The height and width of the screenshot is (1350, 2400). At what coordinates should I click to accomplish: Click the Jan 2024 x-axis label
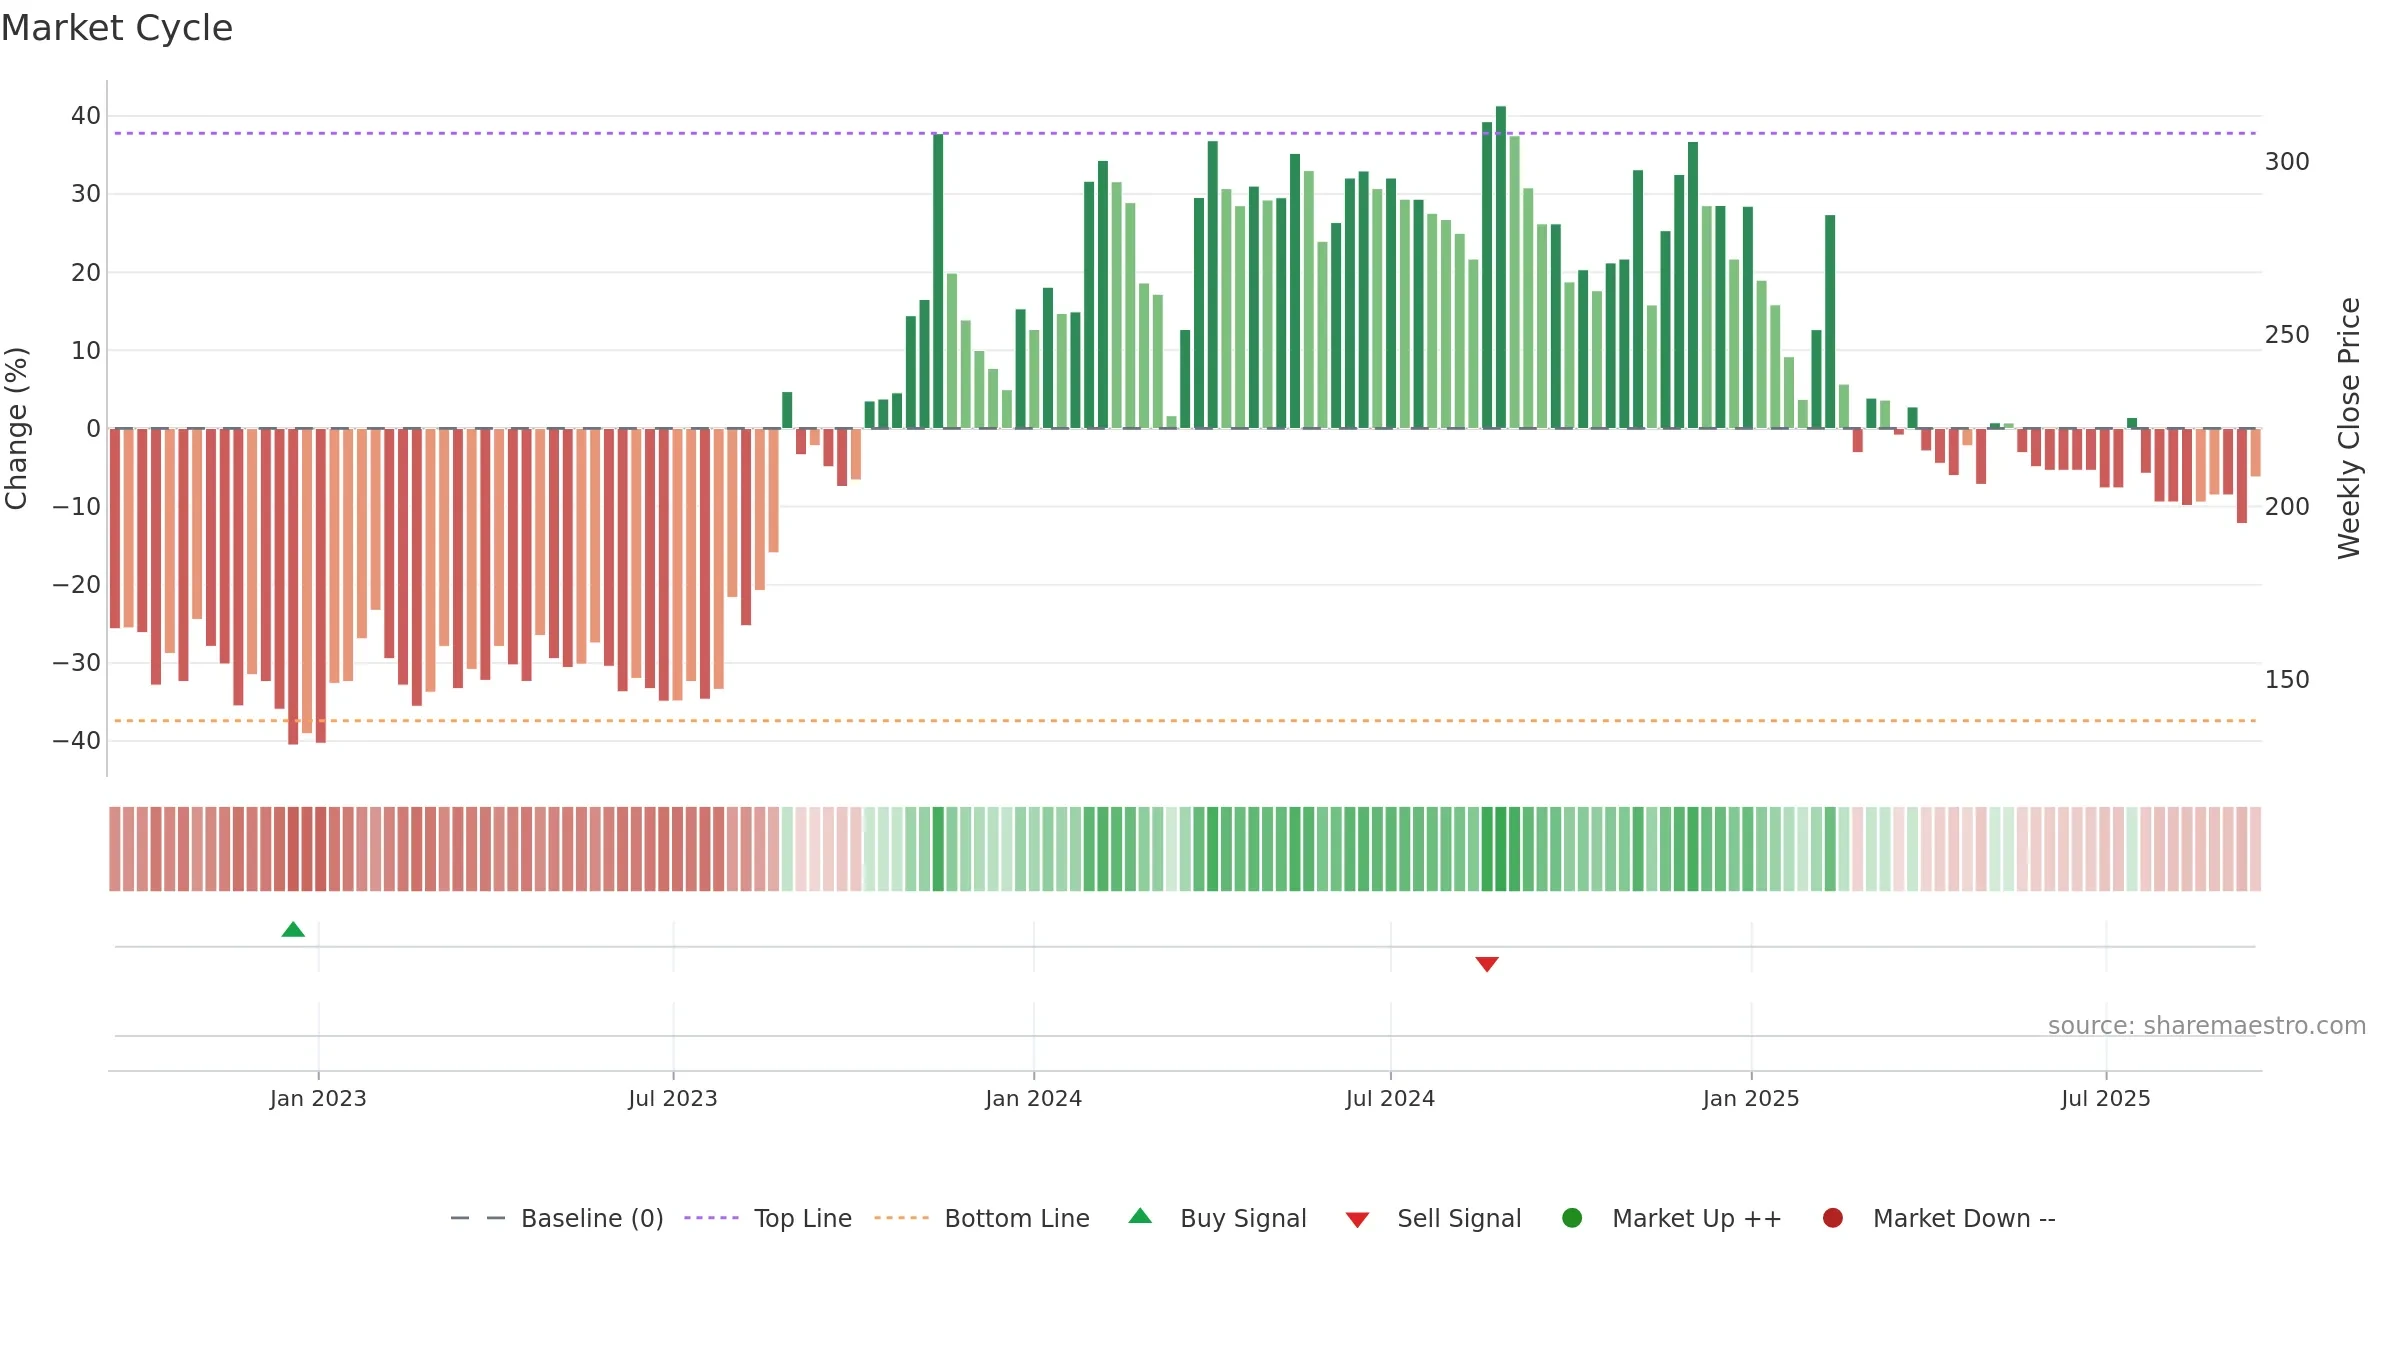point(1033,1099)
